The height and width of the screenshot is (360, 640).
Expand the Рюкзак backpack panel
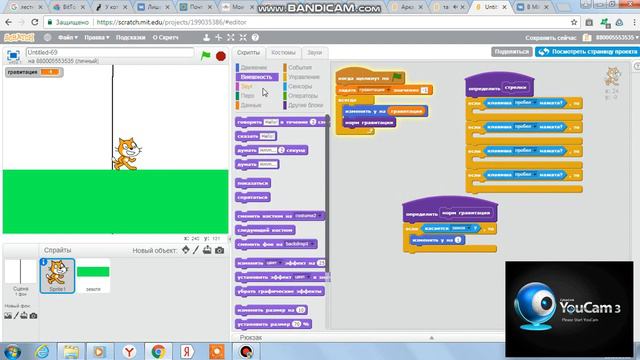click(431, 338)
